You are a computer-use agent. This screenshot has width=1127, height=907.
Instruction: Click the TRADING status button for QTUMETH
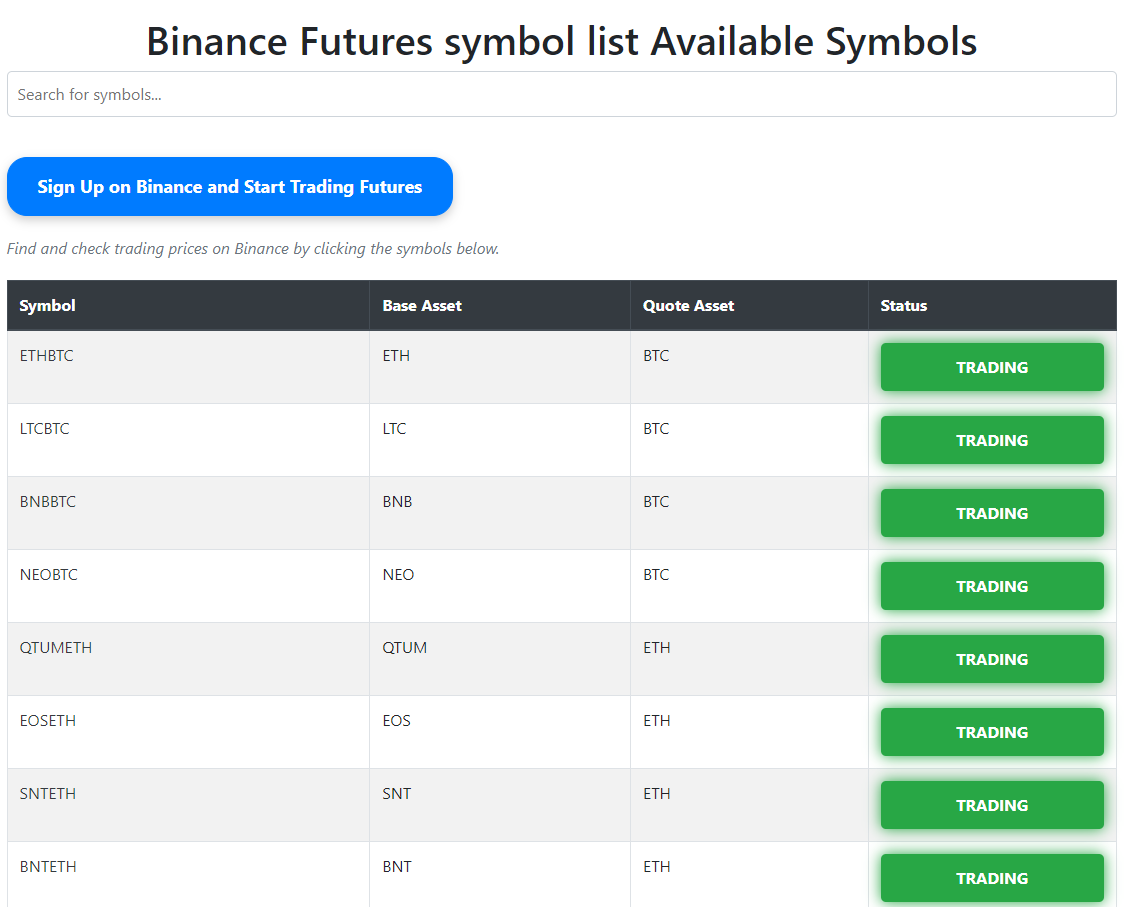(992, 659)
